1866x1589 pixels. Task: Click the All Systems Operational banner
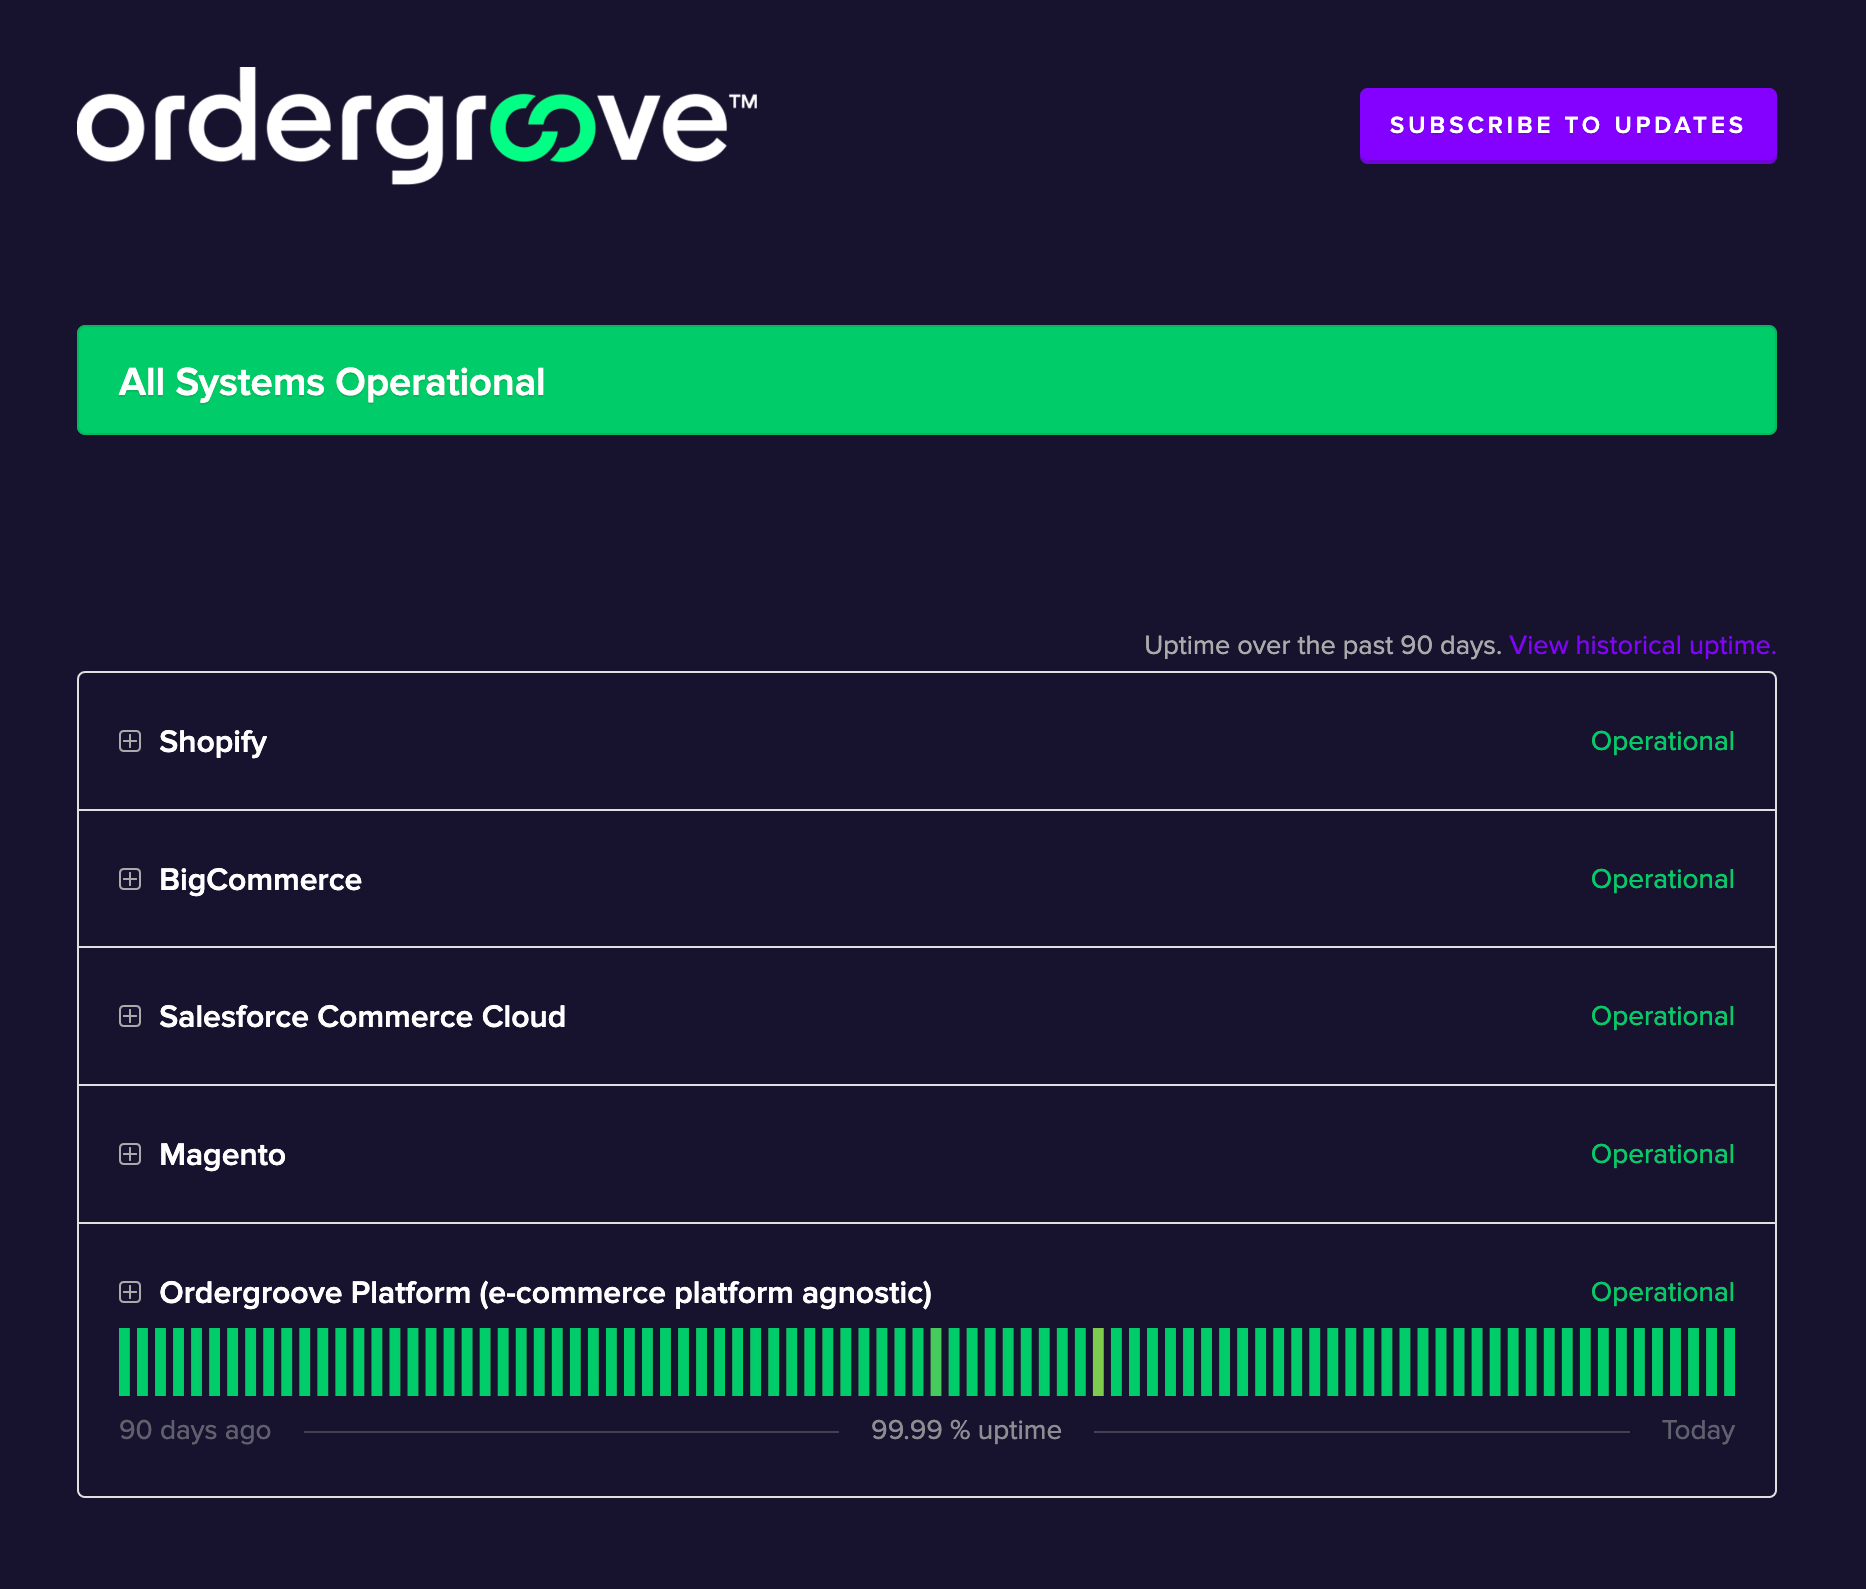click(926, 380)
